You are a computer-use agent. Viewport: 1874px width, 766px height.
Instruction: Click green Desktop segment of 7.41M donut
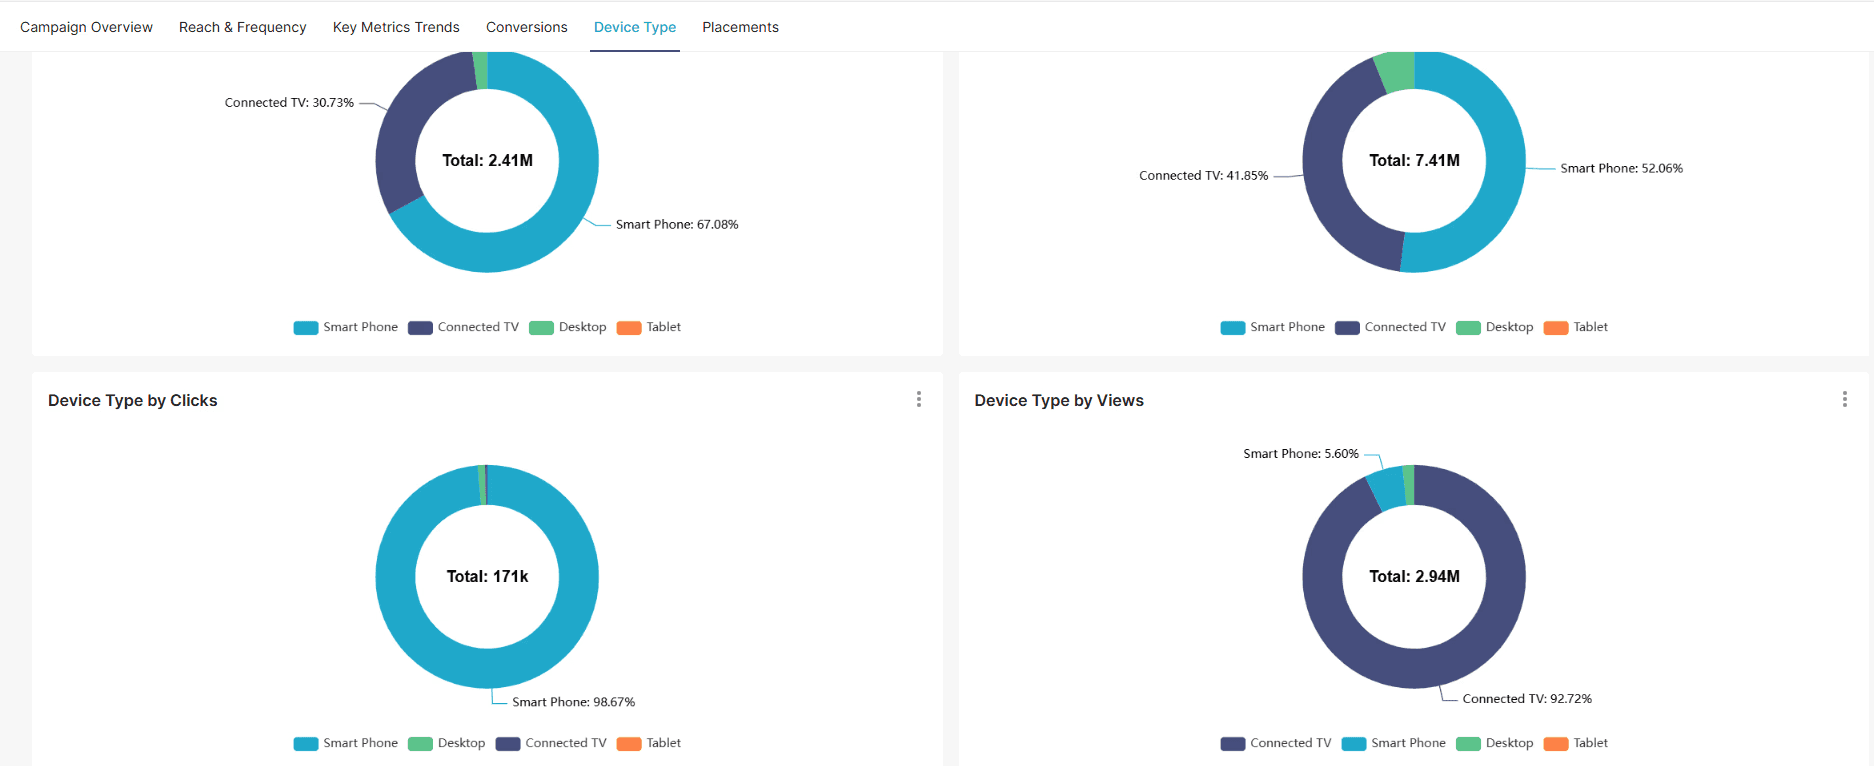pyautogui.click(x=1397, y=70)
